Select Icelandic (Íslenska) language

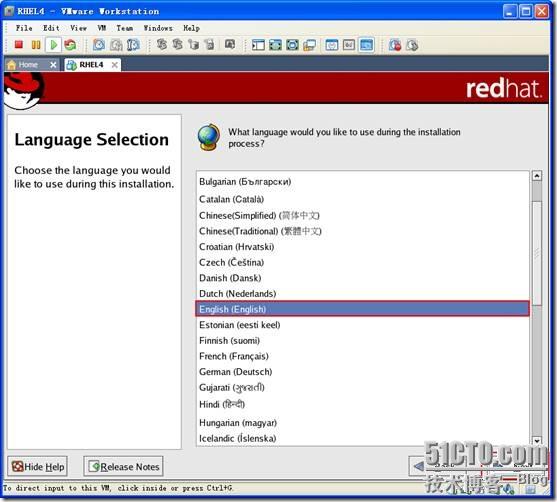pos(362,438)
